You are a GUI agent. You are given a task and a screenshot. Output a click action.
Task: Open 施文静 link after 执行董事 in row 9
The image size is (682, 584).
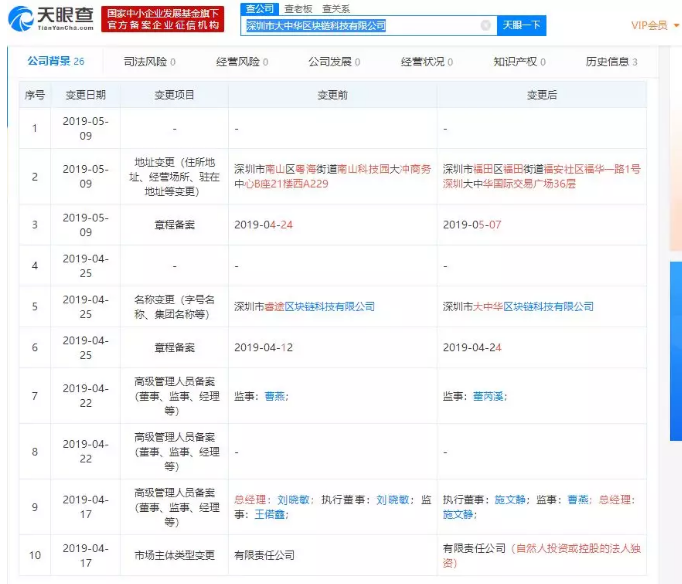510,500
